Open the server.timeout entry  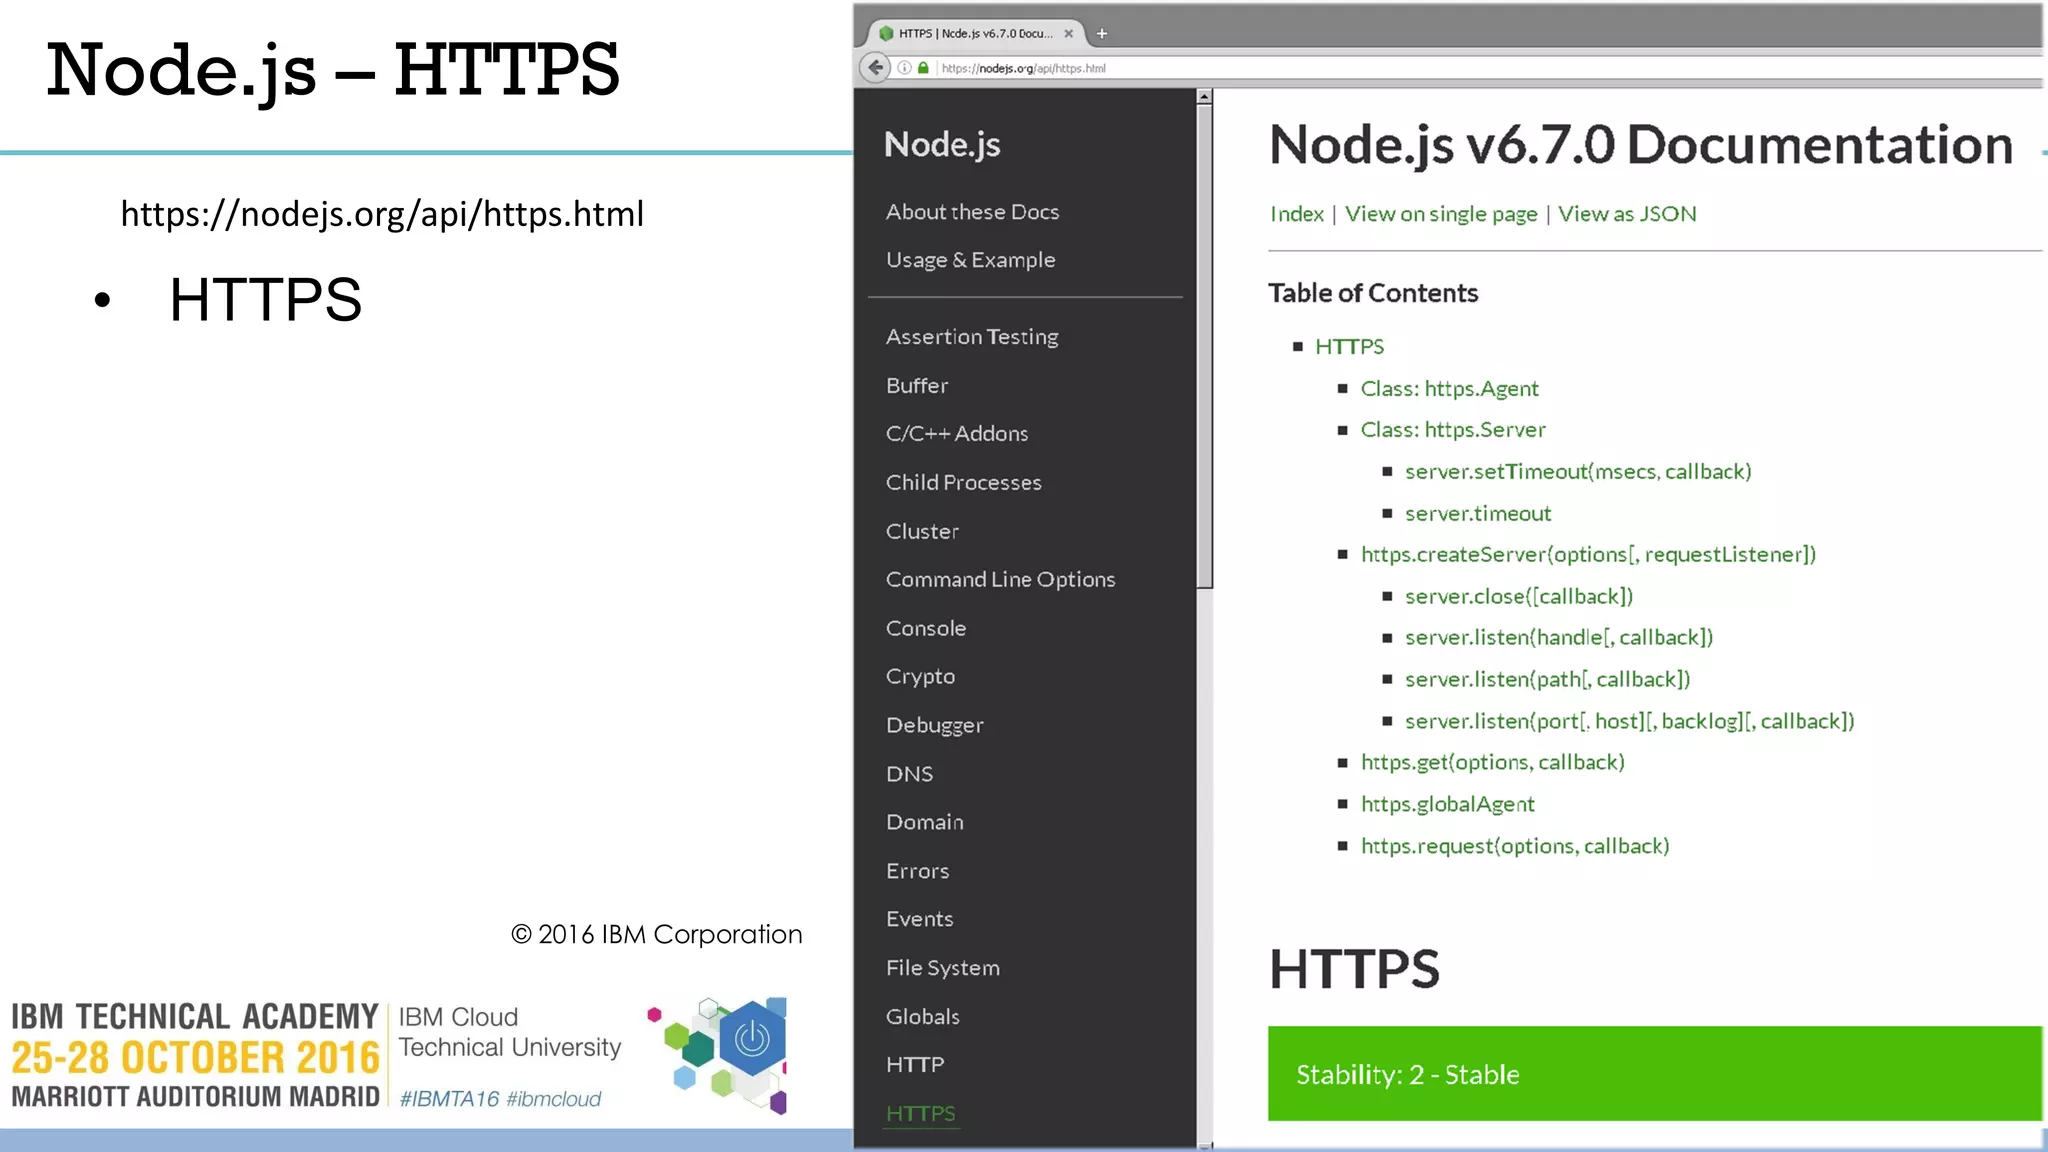pos(1478,514)
